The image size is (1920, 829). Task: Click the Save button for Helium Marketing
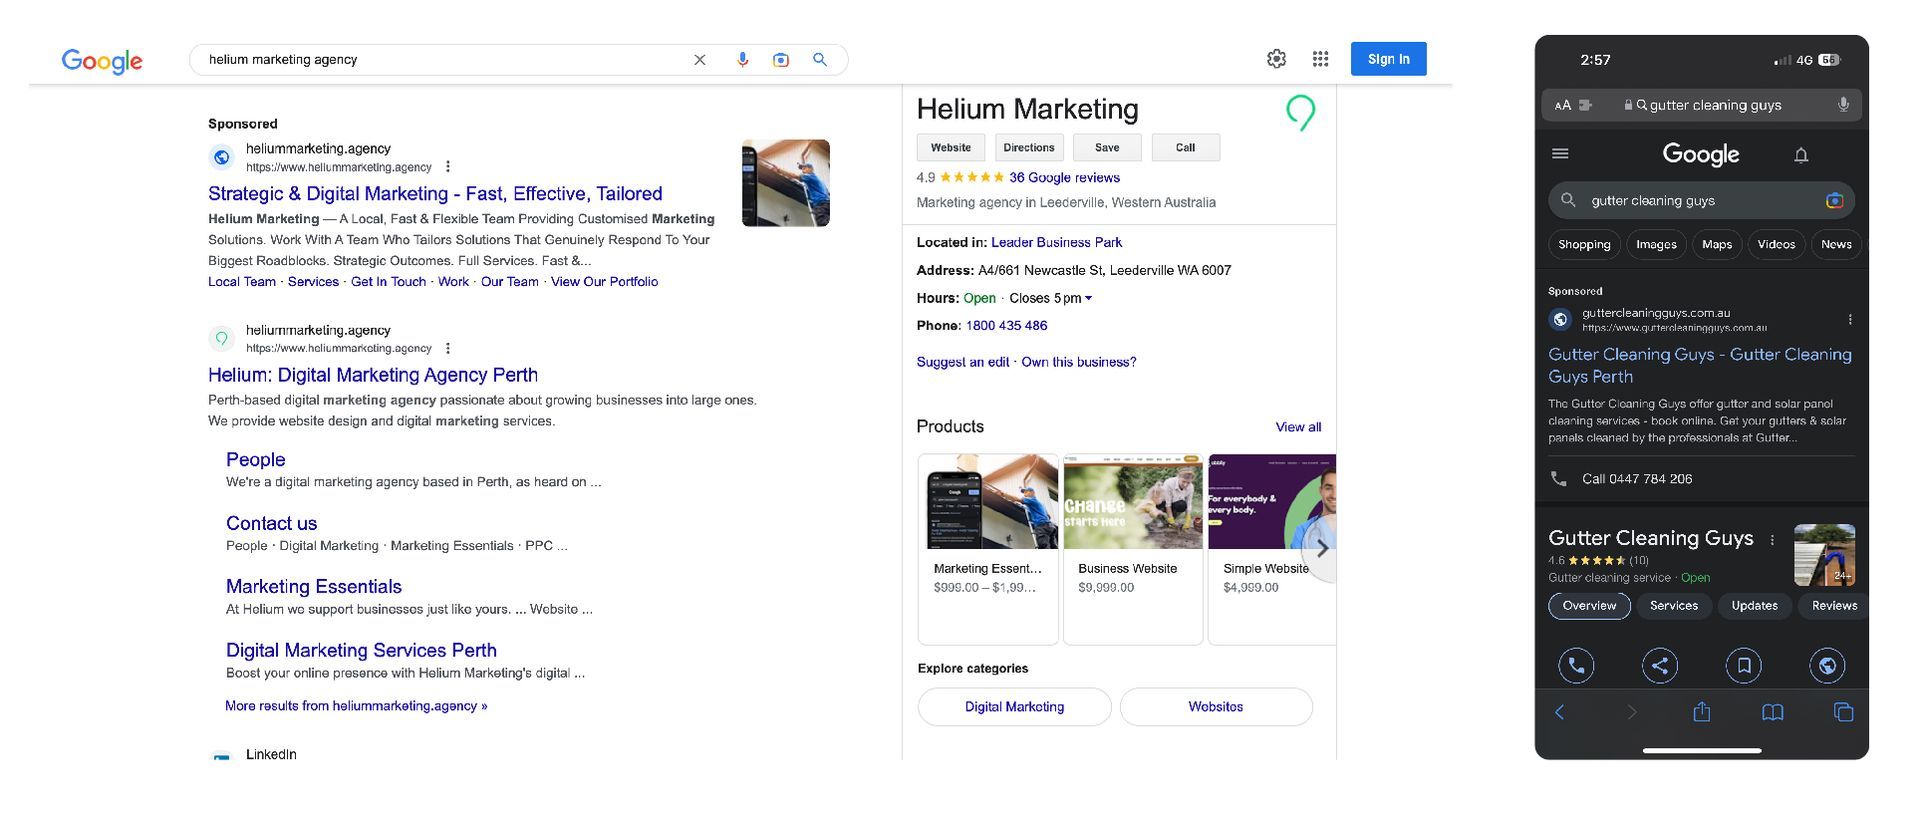point(1107,148)
